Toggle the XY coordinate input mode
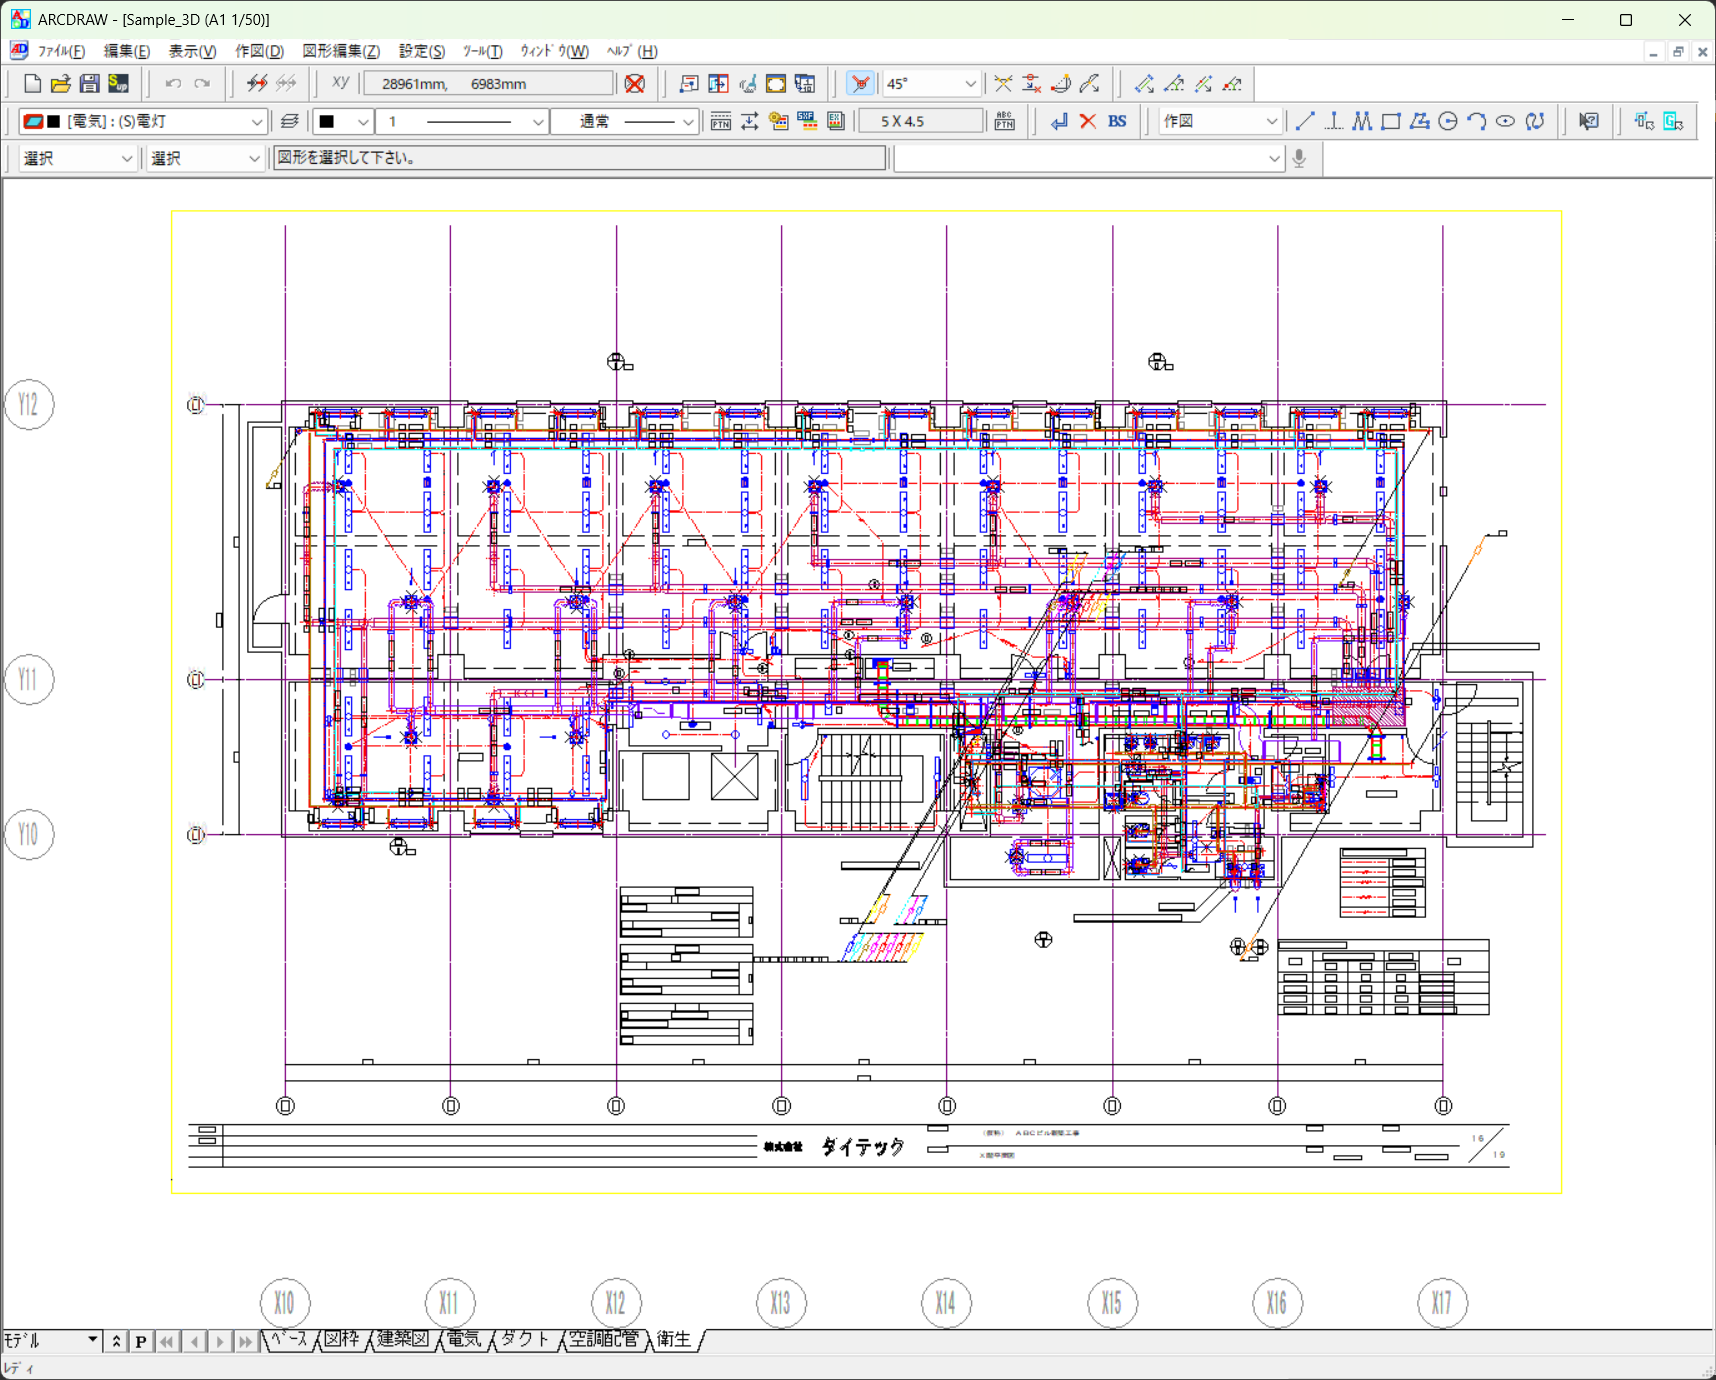The image size is (1716, 1380). [x=340, y=84]
